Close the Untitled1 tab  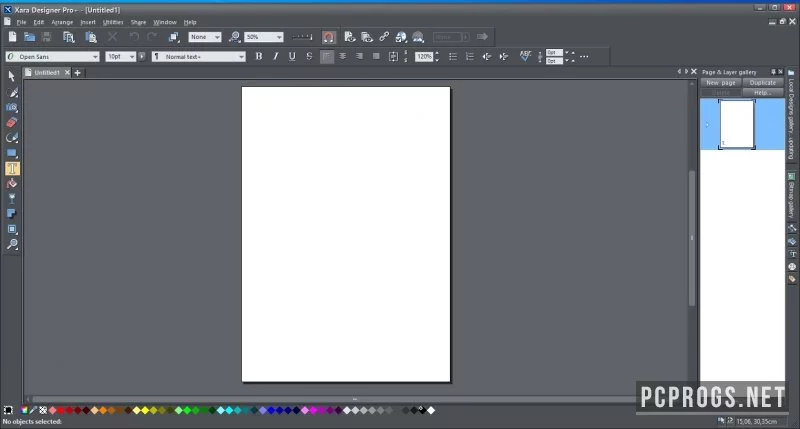(x=67, y=72)
